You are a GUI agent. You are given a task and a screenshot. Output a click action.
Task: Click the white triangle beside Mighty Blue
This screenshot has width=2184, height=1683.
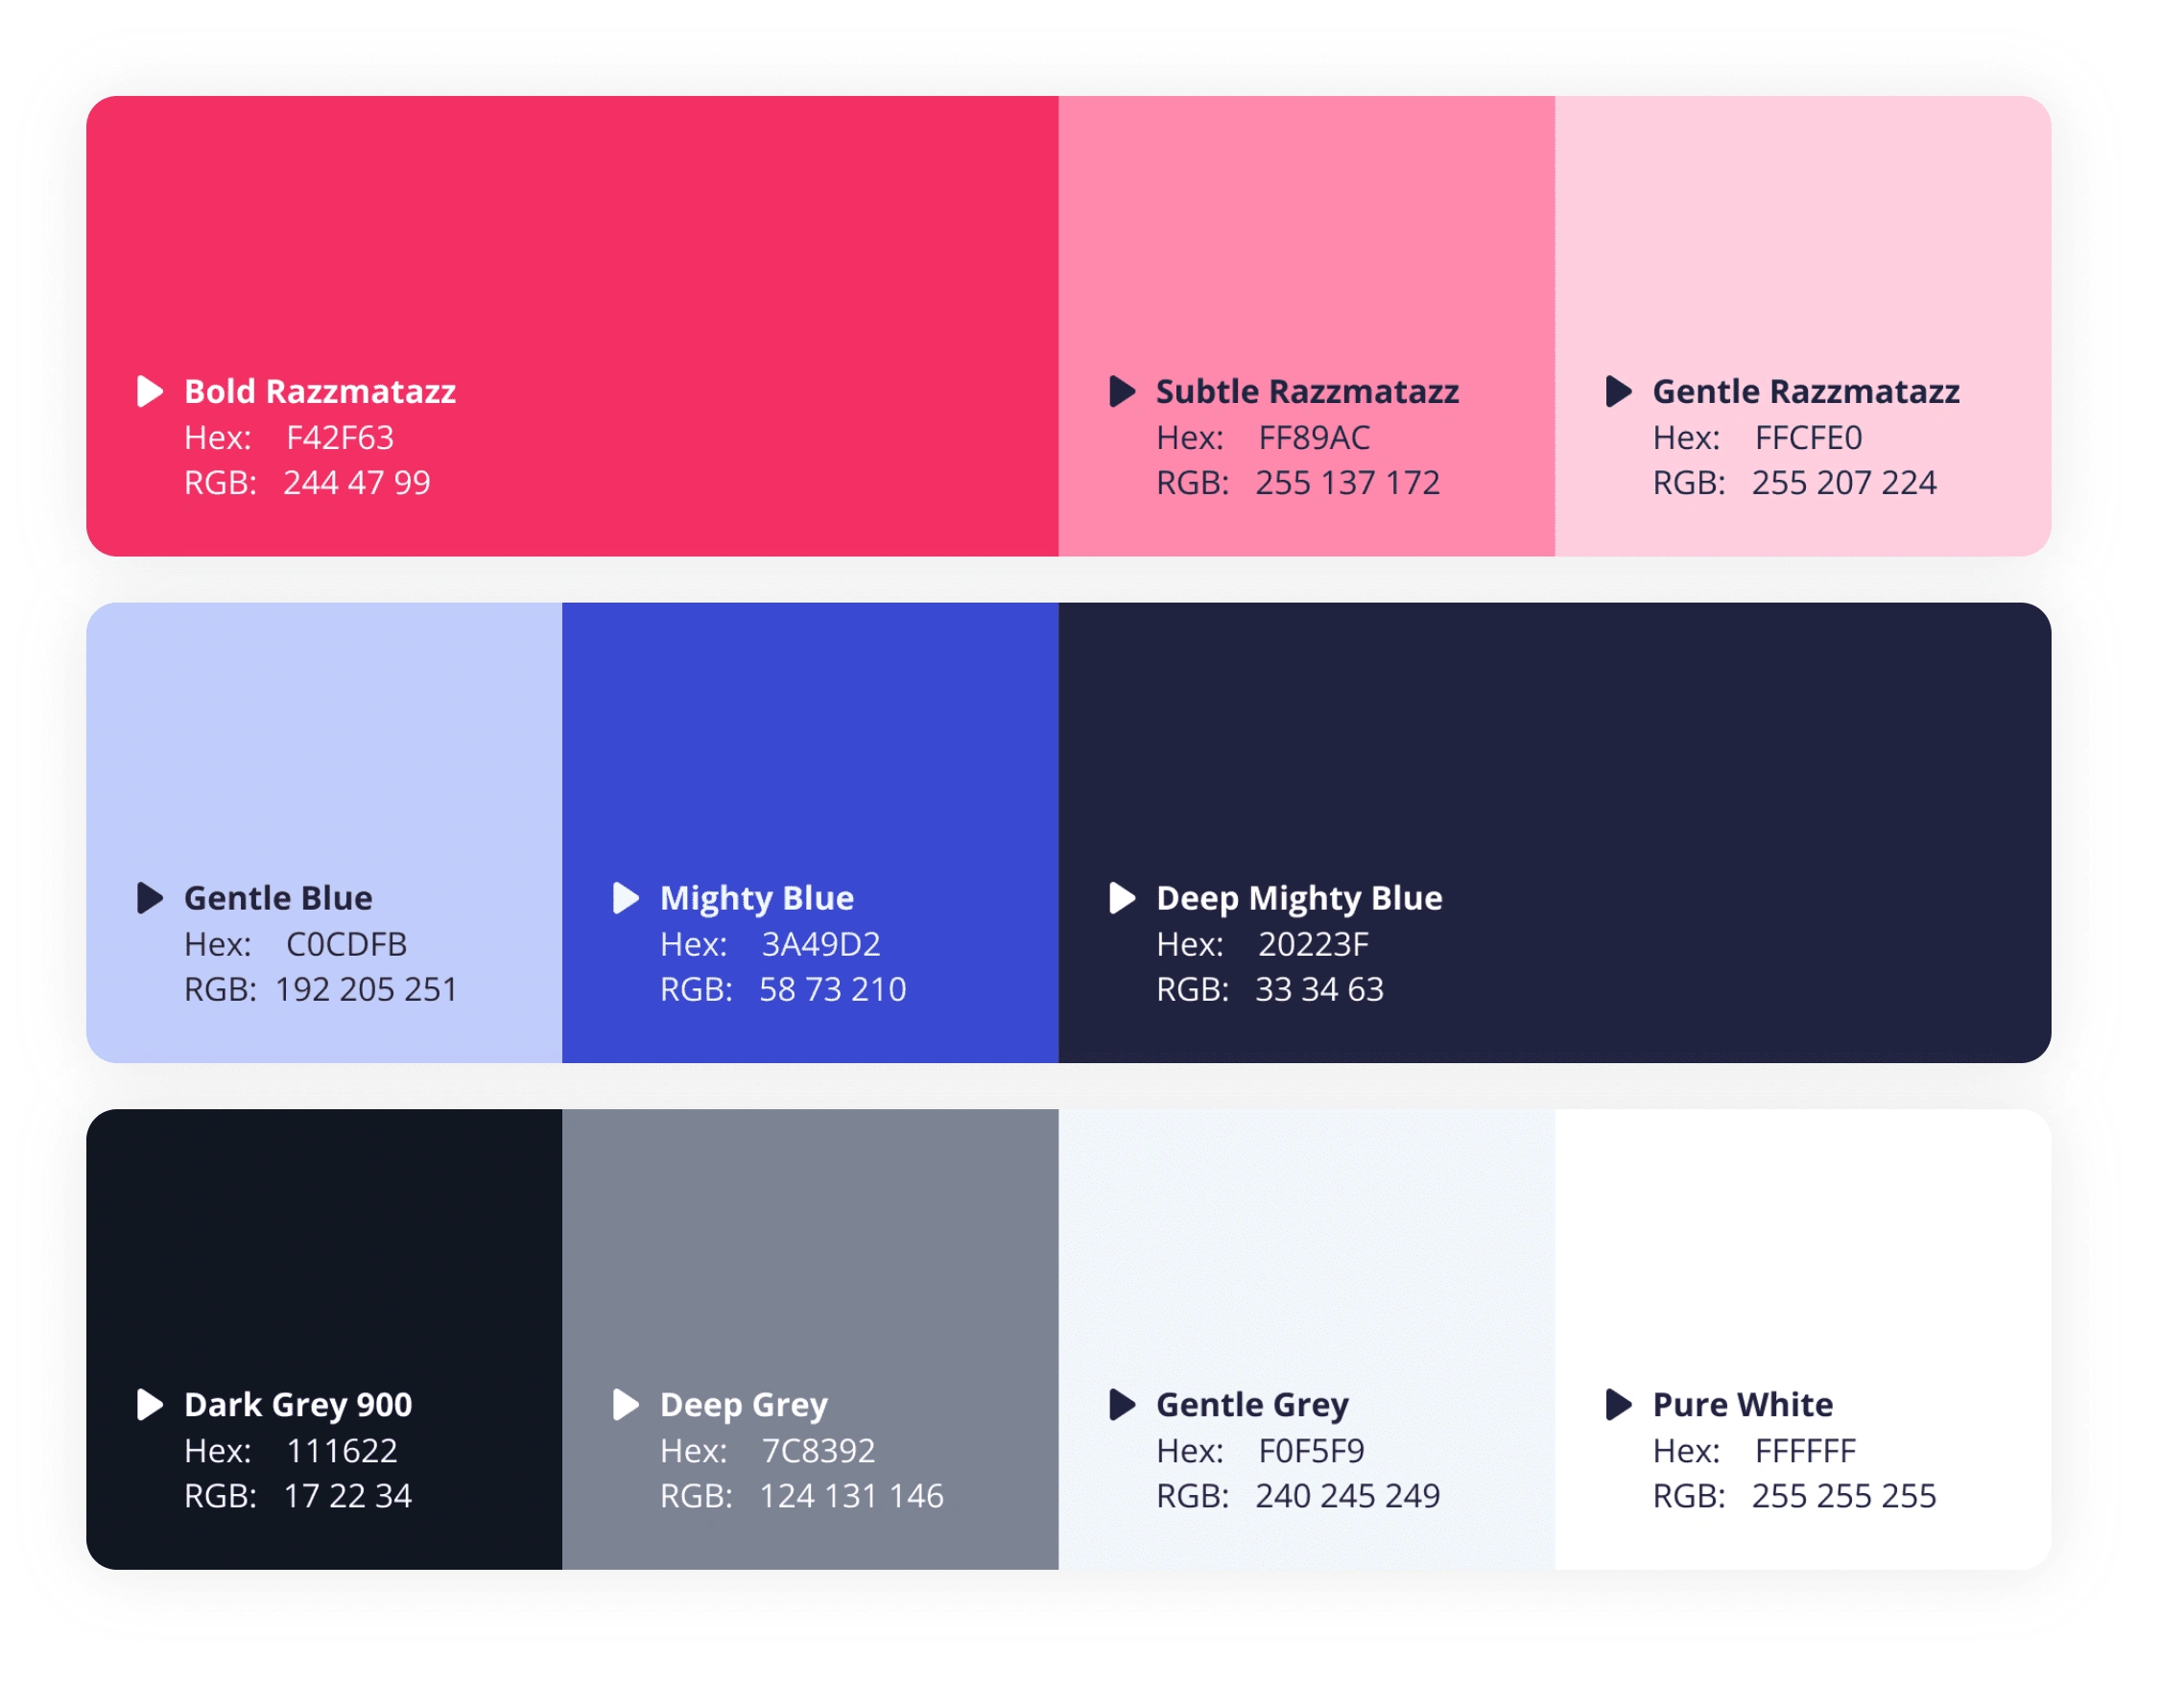pos(625,898)
